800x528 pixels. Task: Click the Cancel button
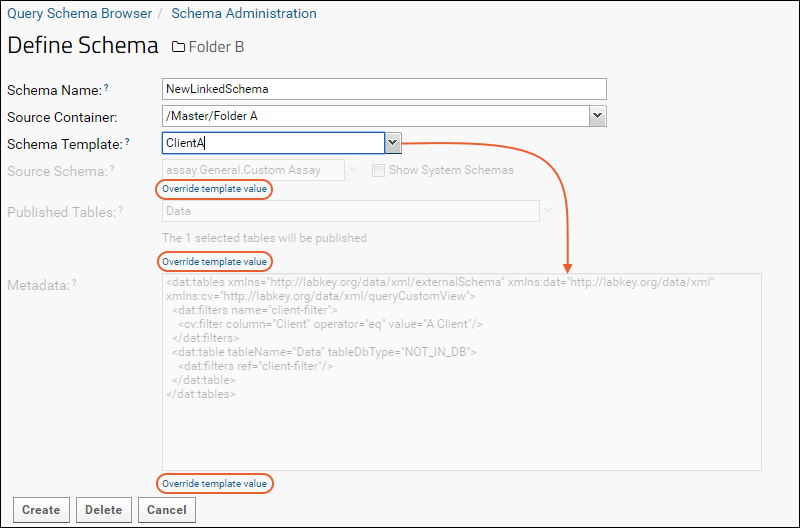(167, 510)
